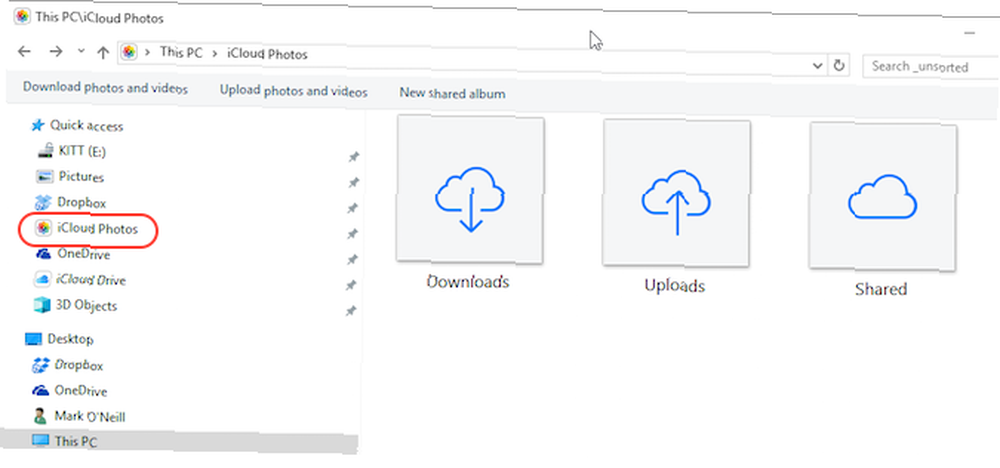Image resolution: width=1000 pixels, height=468 pixels.
Task: Minimize the iCloud Photos window
Action: 970,32
